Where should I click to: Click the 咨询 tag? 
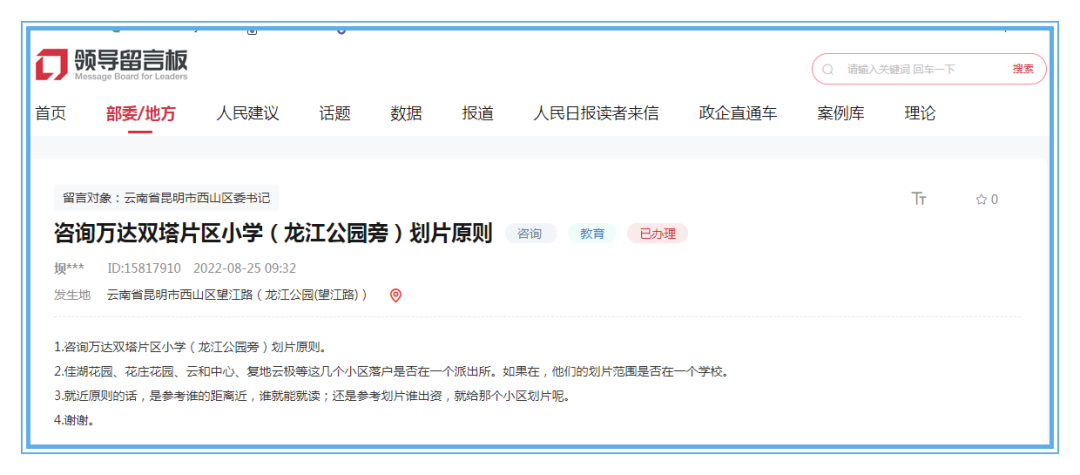[531, 234]
